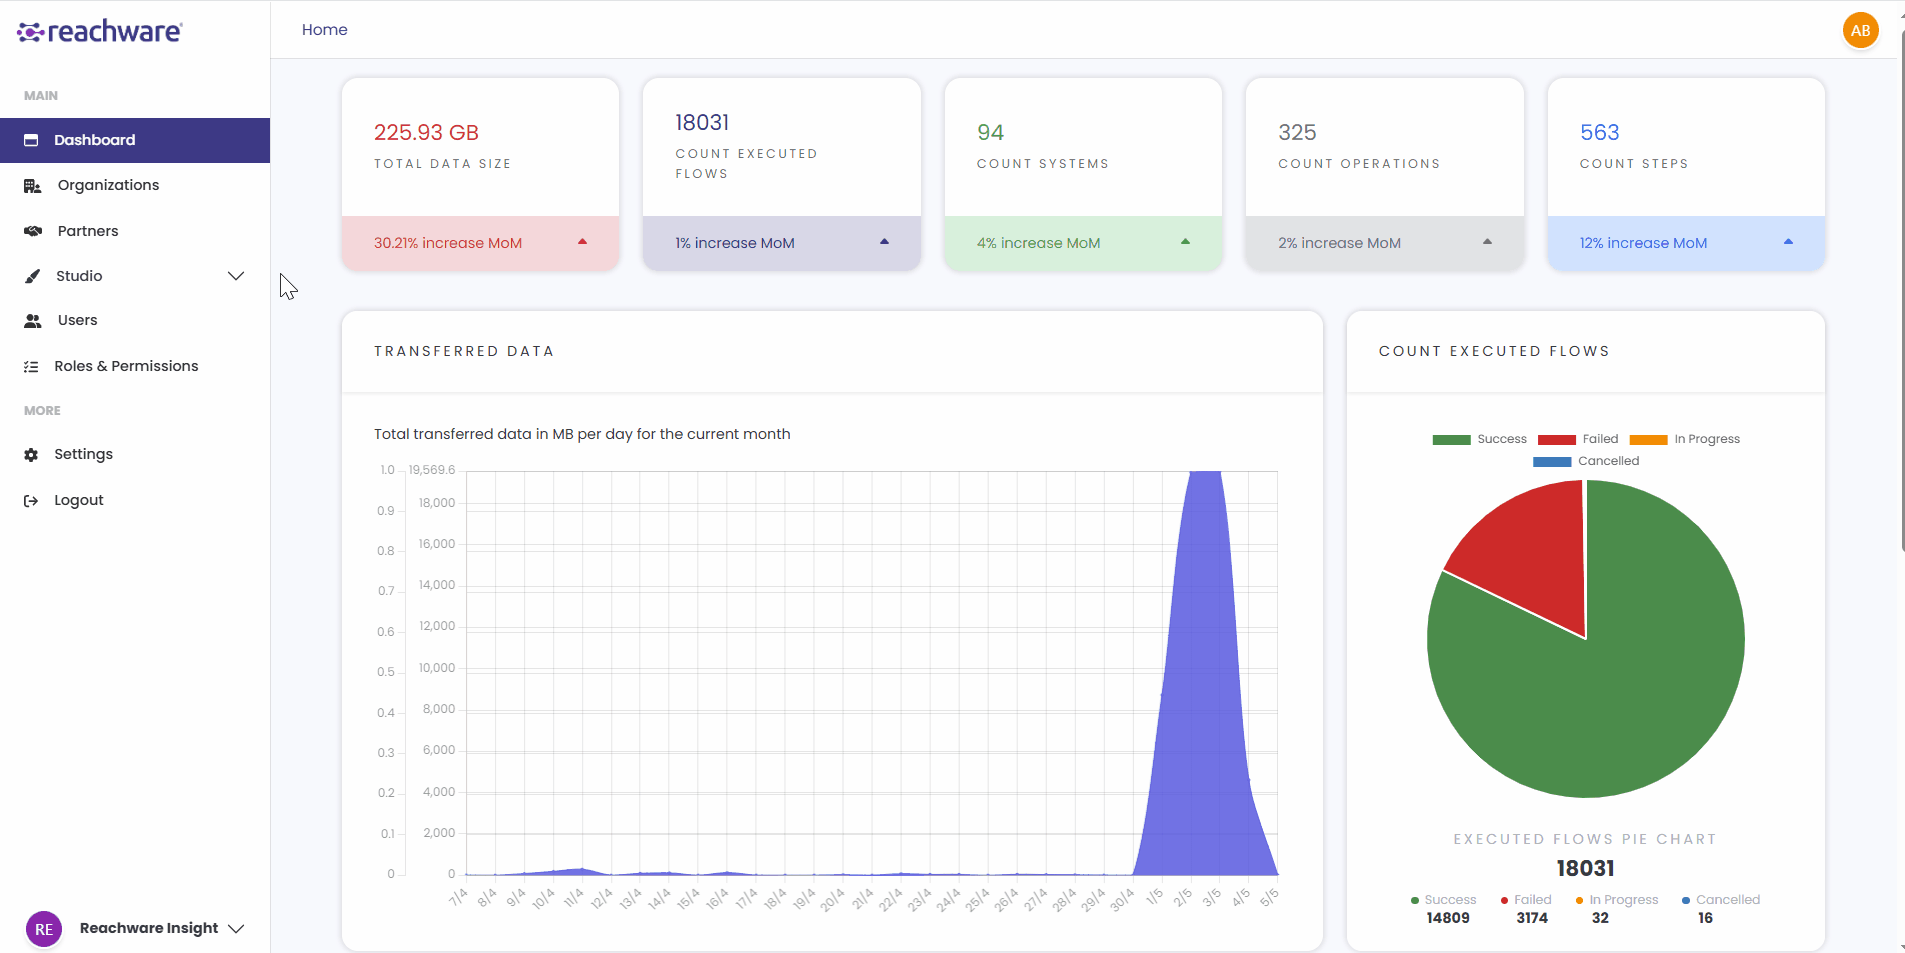Click the 3174 Failed count
This screenshot has width=1905, height=953.
click(x=1532, y=918)
